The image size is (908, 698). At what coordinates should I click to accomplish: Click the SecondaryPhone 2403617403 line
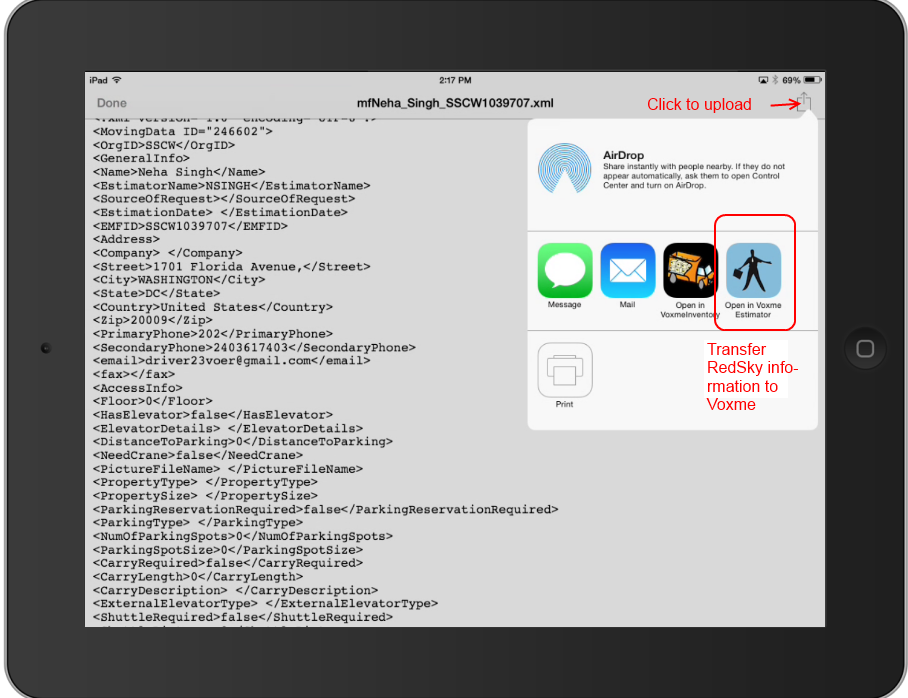point(254,348)
